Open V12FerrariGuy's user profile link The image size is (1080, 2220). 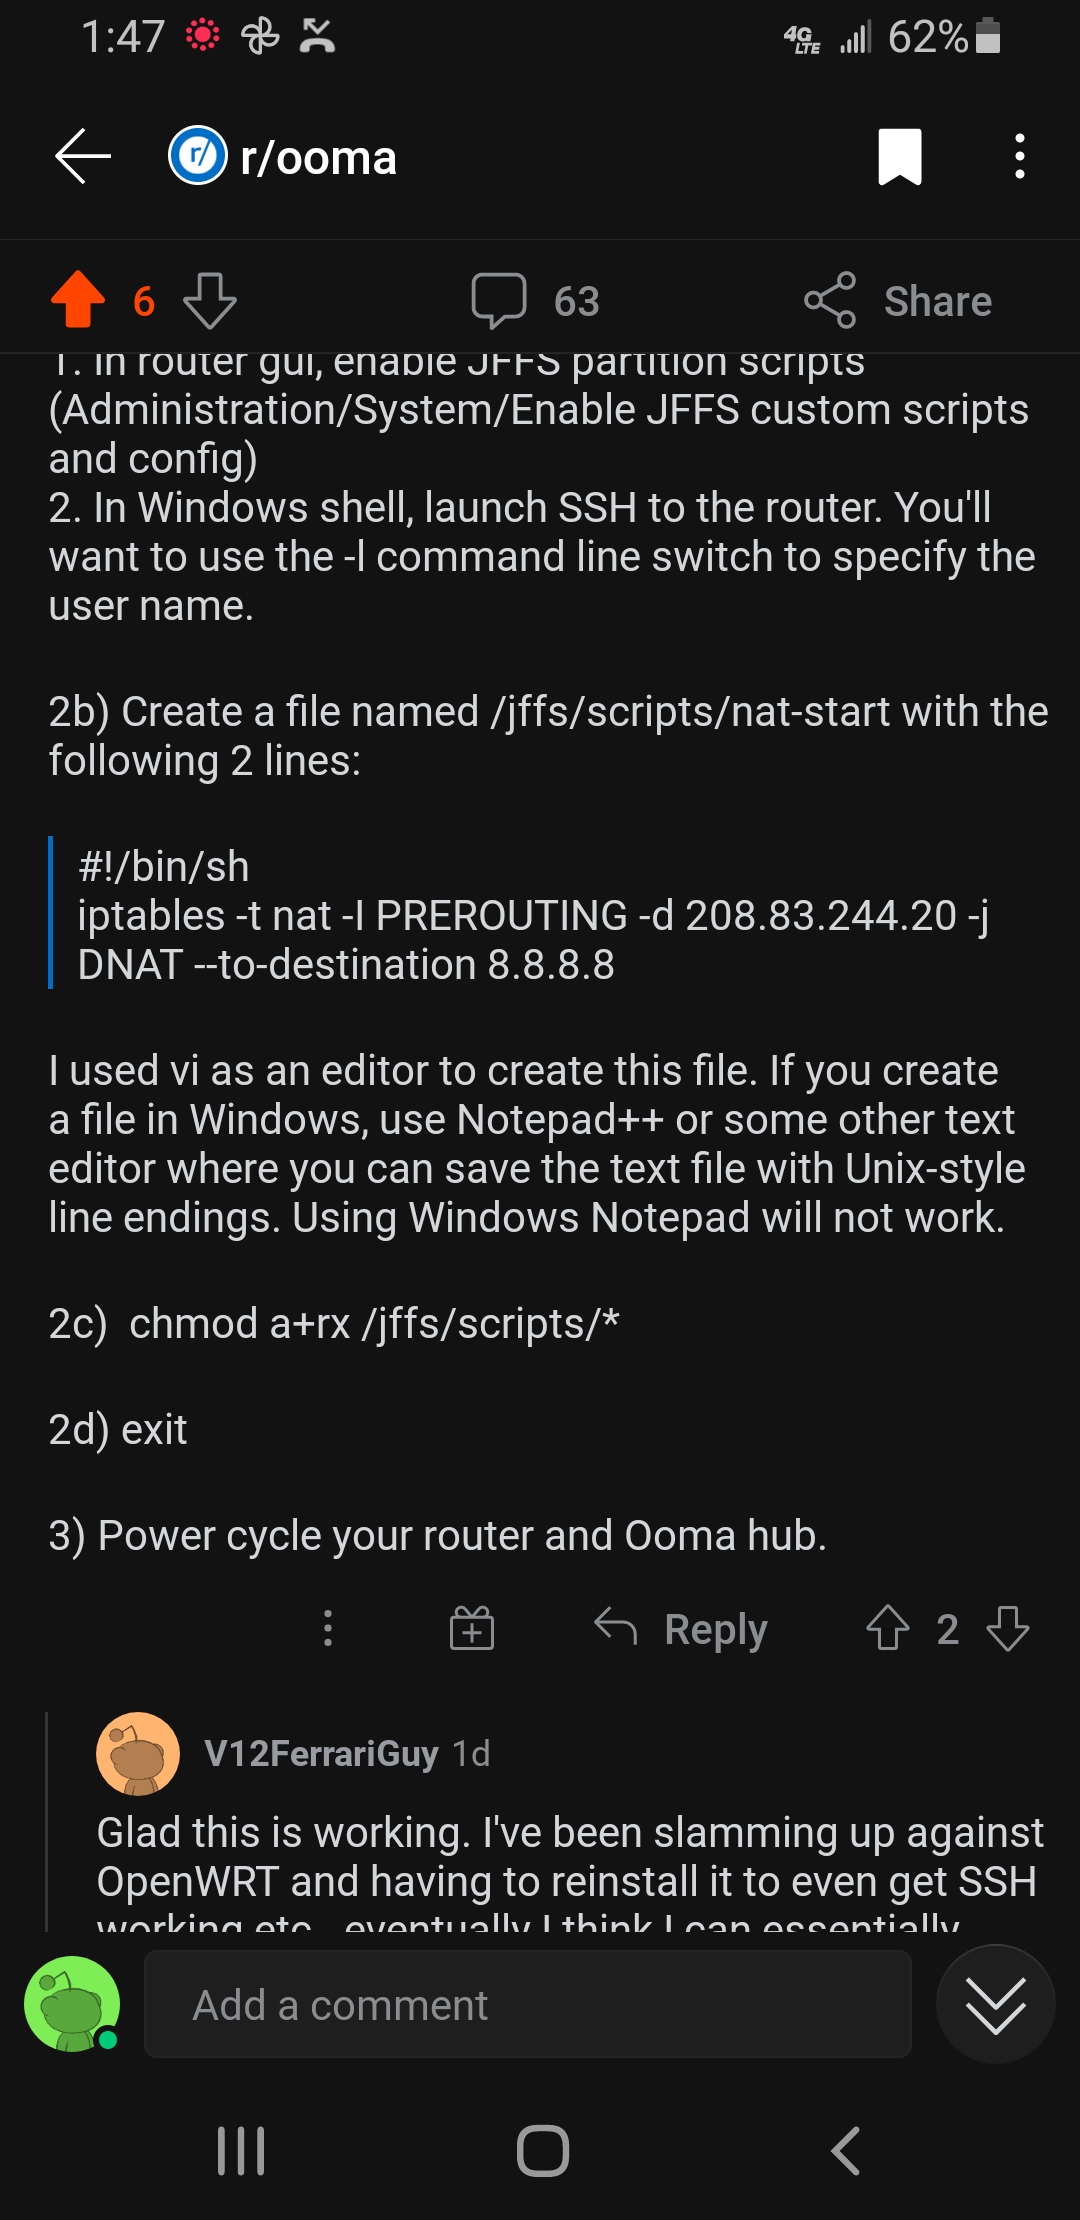pos(321,1754)
